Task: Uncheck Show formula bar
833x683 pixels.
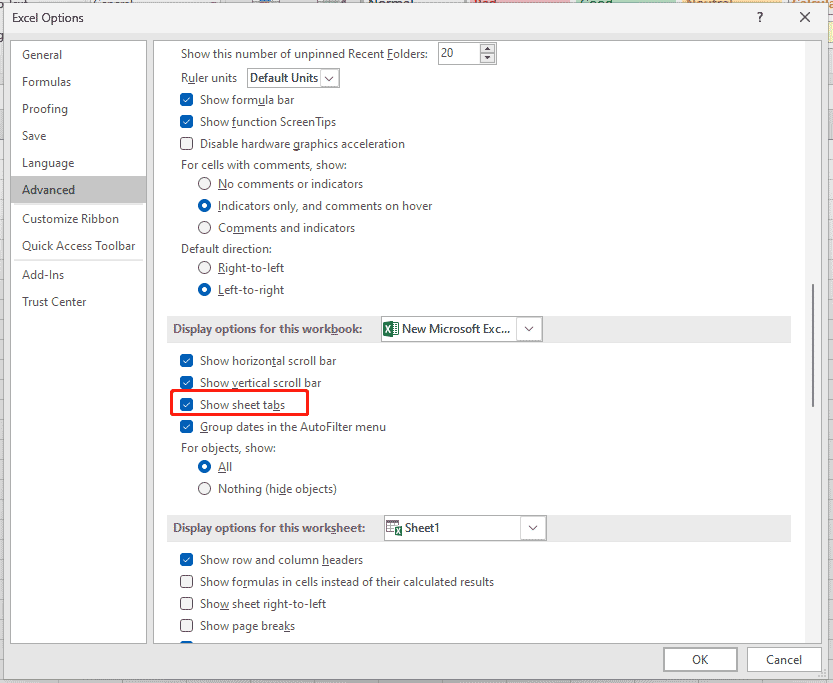Action: (x=186, y=99)
